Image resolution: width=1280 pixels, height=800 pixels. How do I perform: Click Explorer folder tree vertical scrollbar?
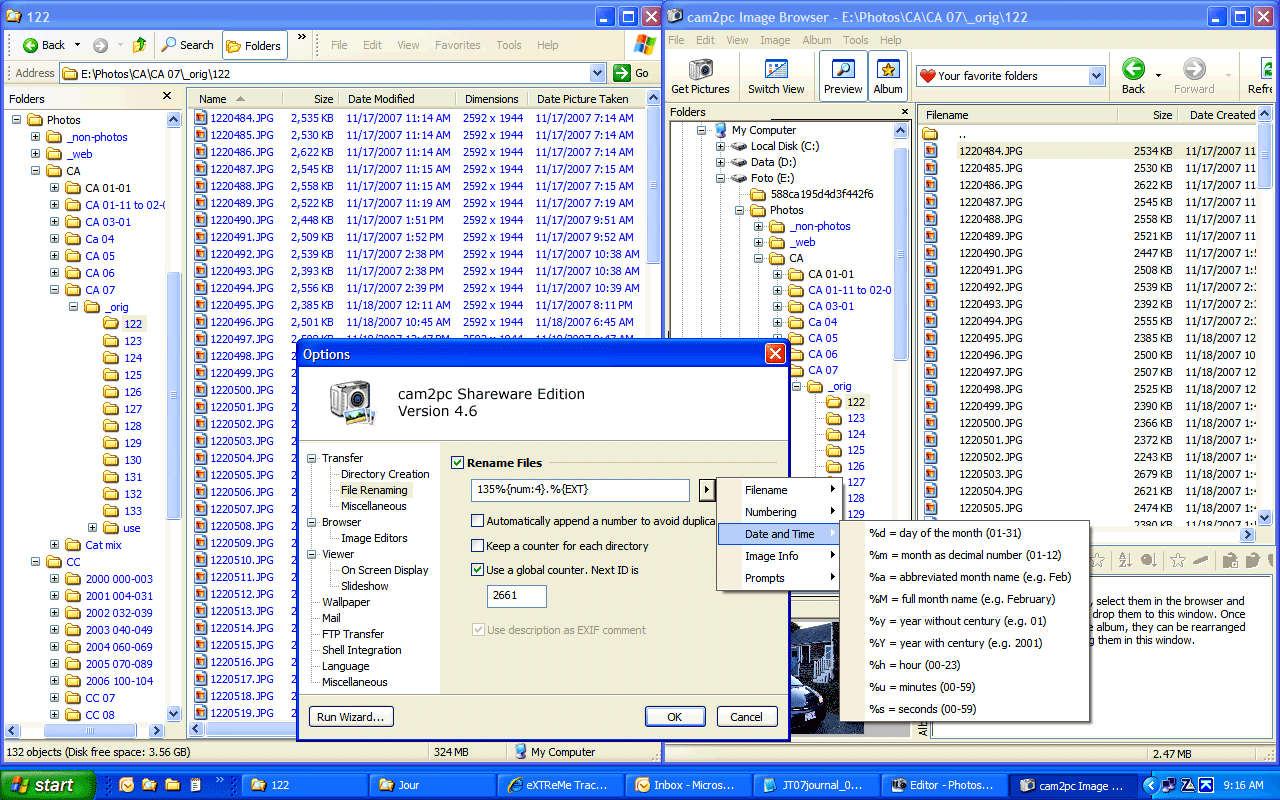pyautogui.click(x=173, y=395)
